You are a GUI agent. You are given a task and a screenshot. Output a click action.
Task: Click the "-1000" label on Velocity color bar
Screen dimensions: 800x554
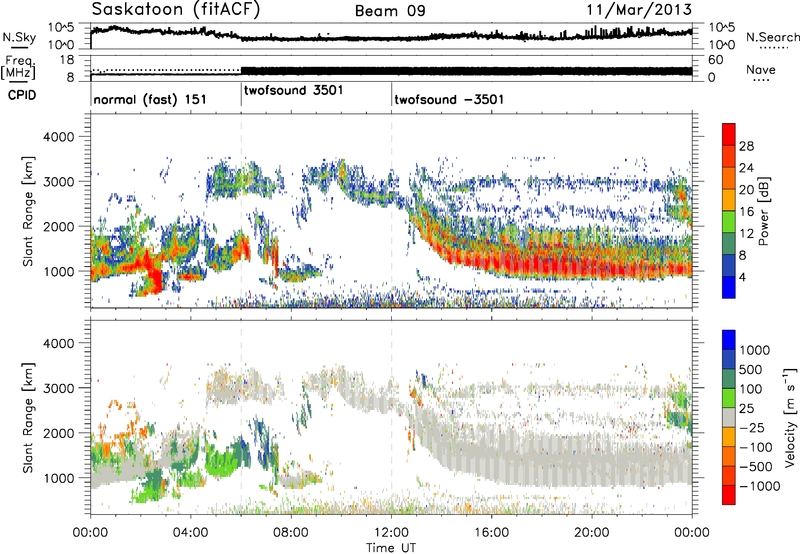(760, 486)
